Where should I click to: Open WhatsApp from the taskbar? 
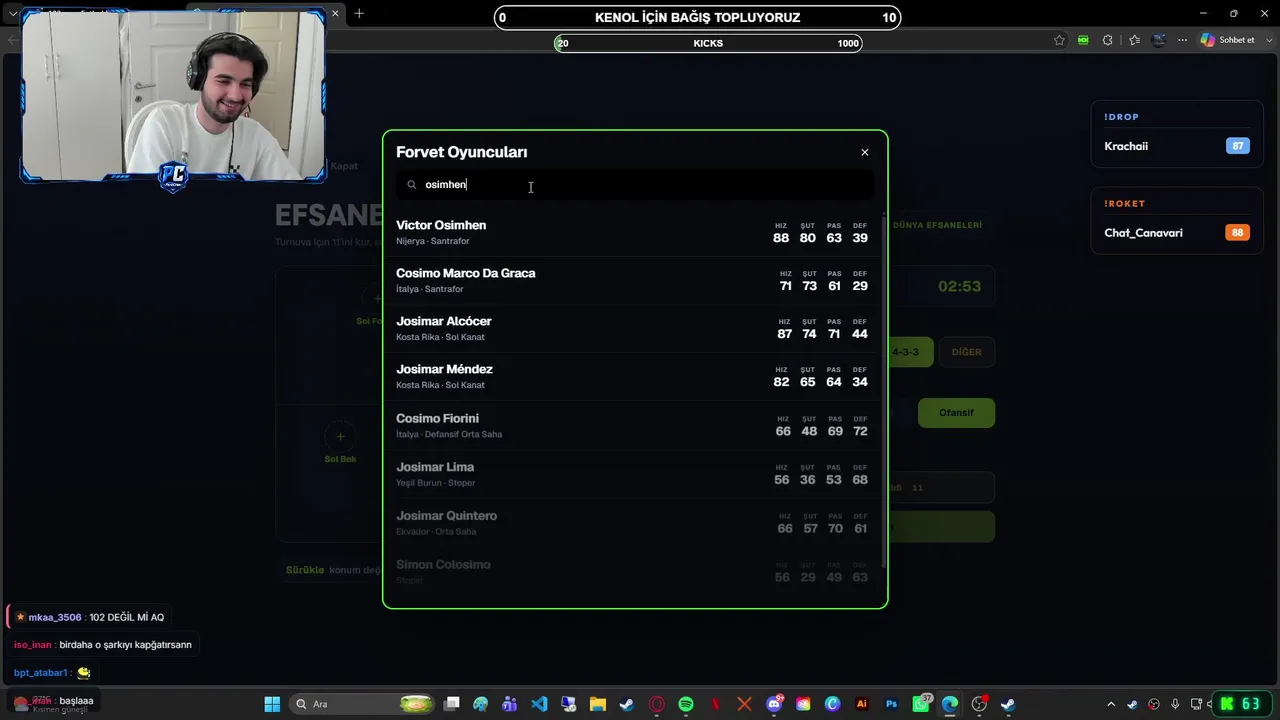[921, 704]
